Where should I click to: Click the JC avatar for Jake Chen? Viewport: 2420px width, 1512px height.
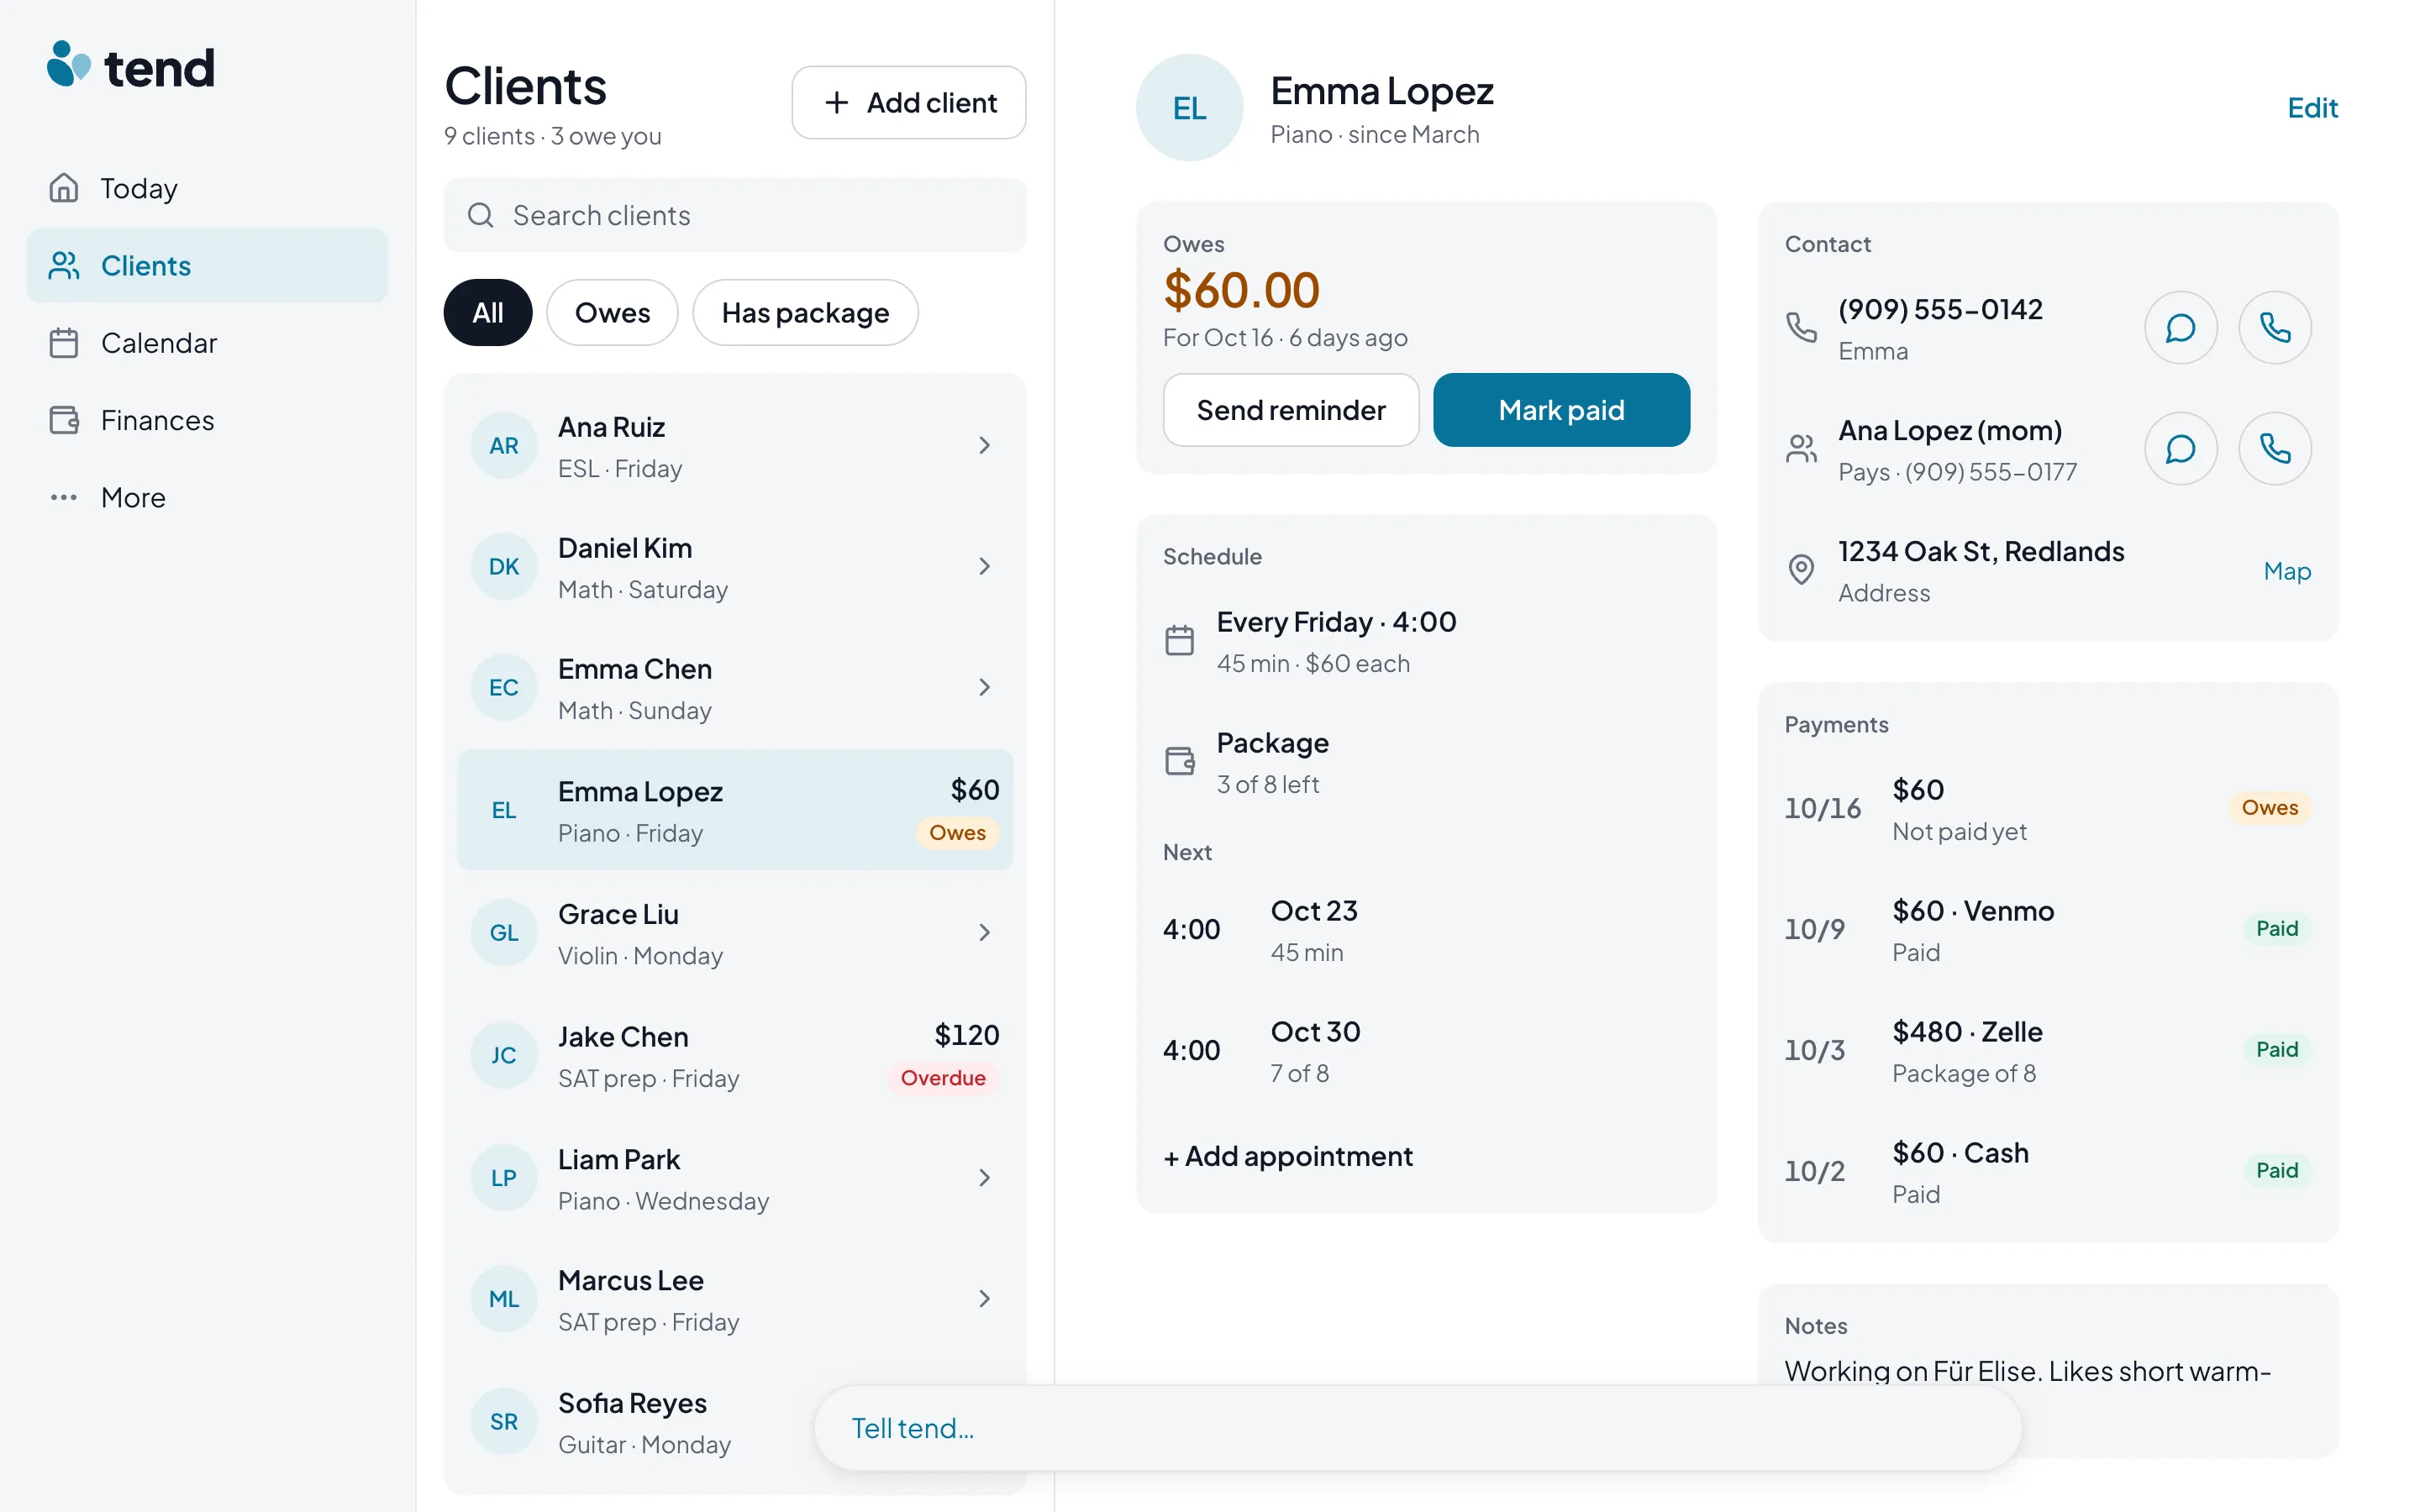[x=504, y=1055]
